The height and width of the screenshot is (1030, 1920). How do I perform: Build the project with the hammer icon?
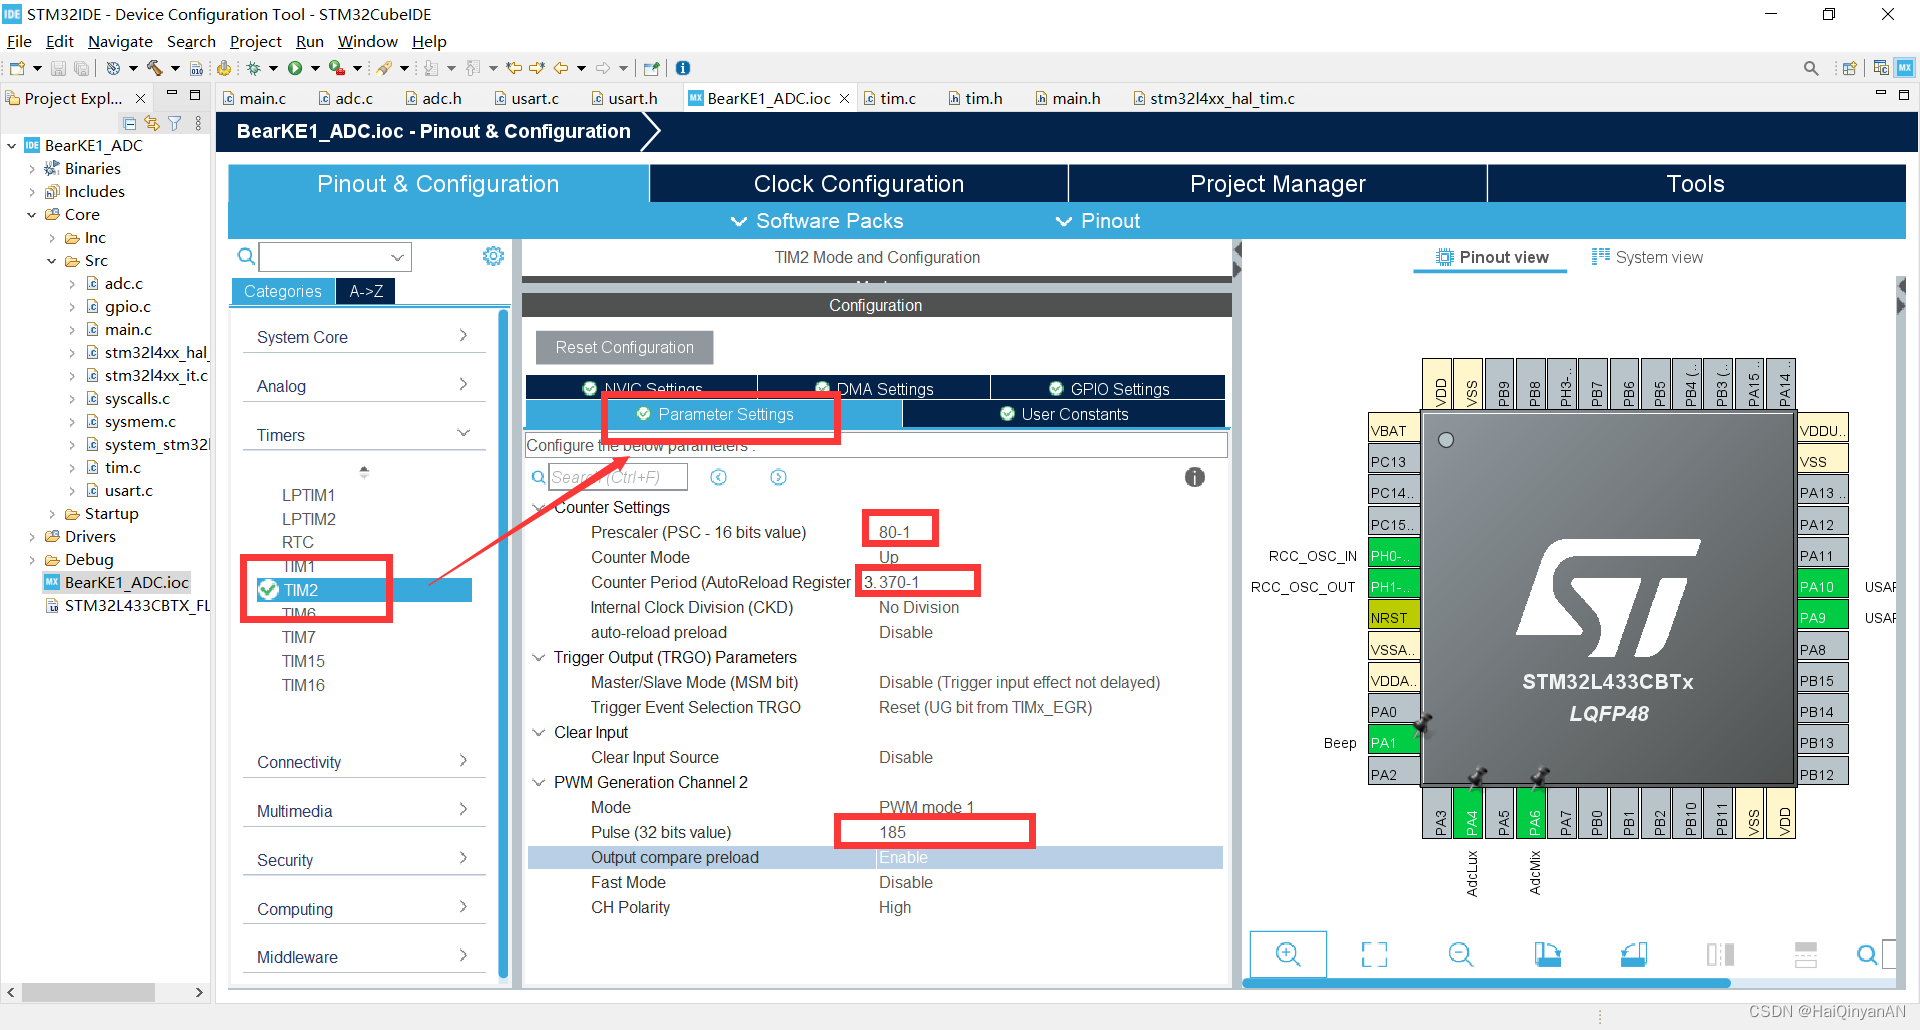154,68
